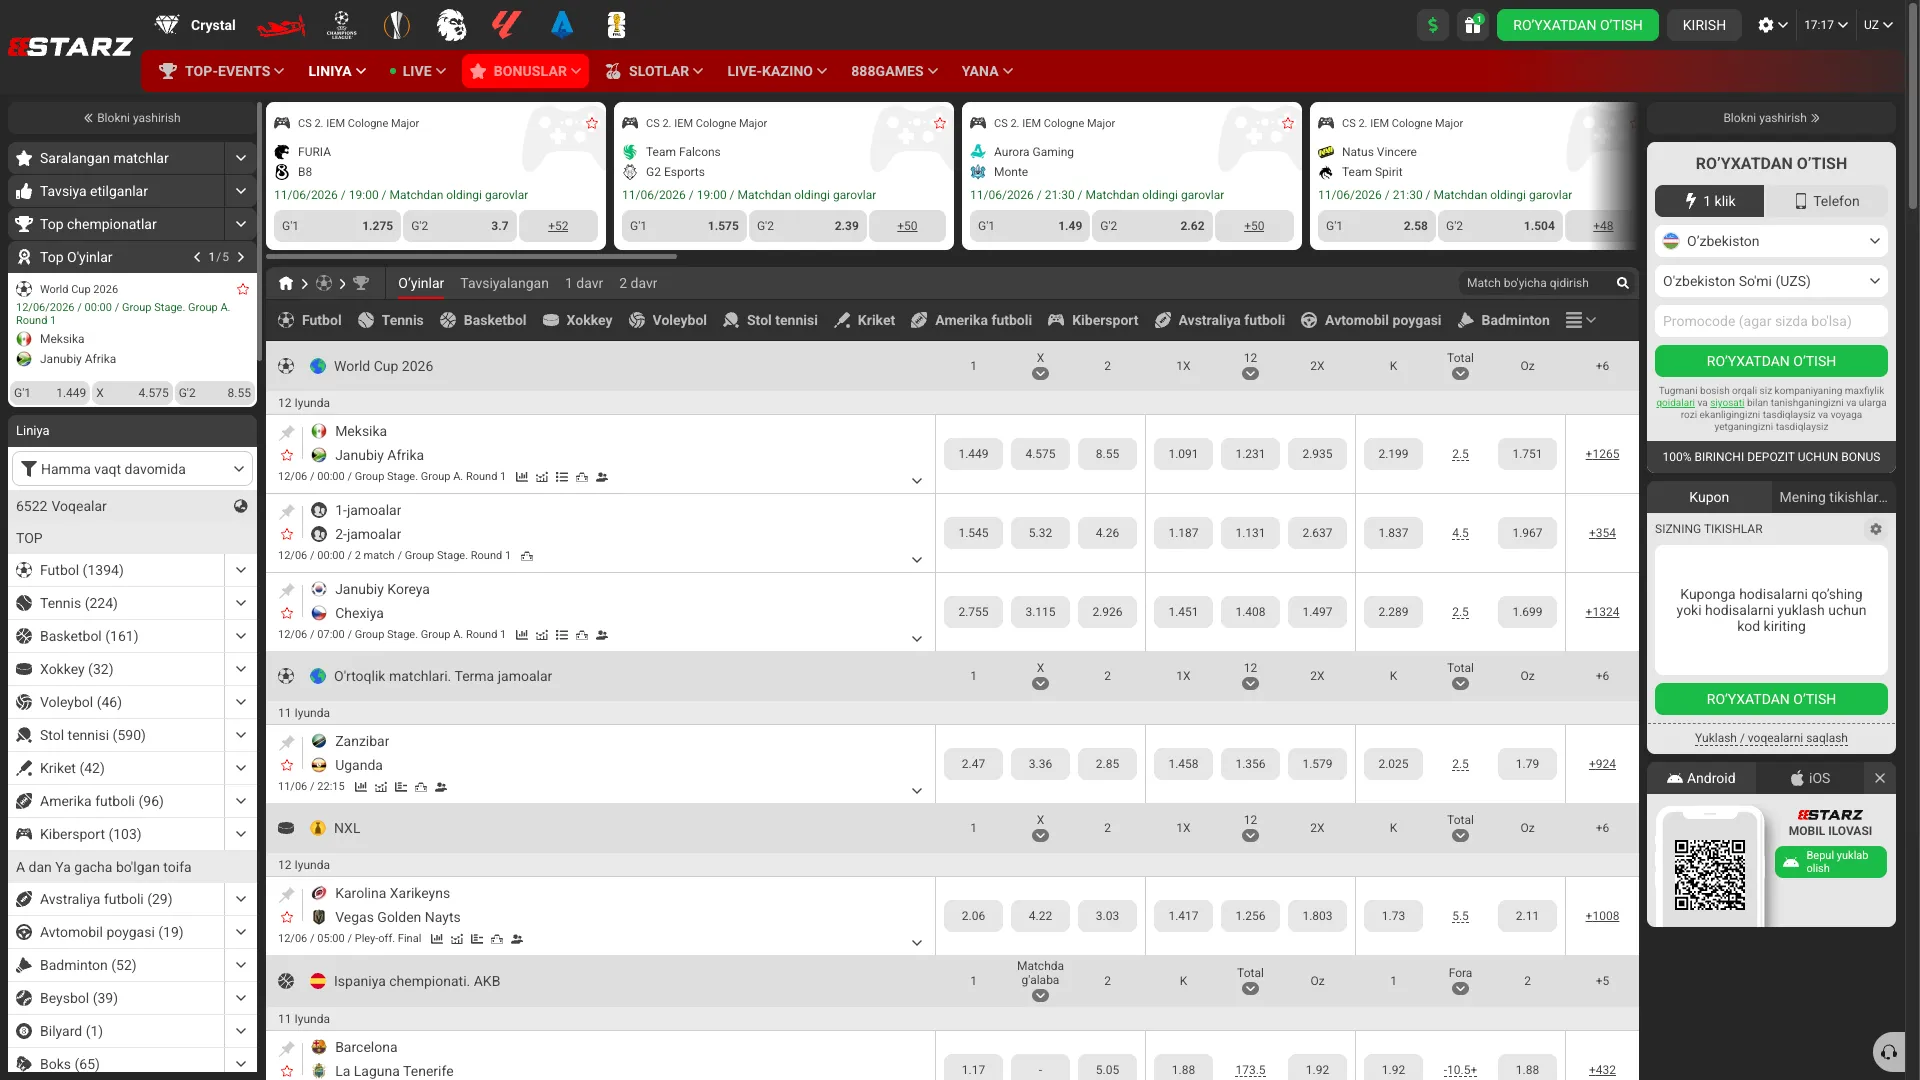1920x1080 pixels.
Task: Expand Meksika match details chevron
Action: 917,481
